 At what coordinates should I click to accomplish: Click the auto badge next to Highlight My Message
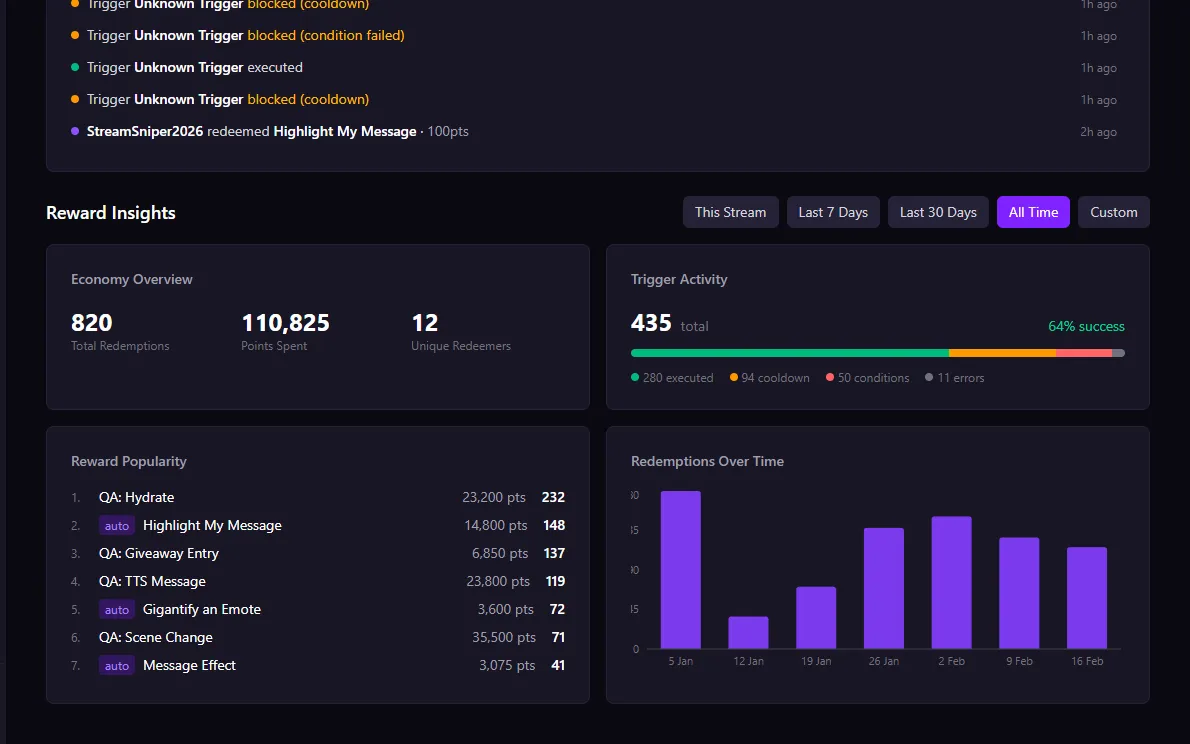(x=117, y=525)
